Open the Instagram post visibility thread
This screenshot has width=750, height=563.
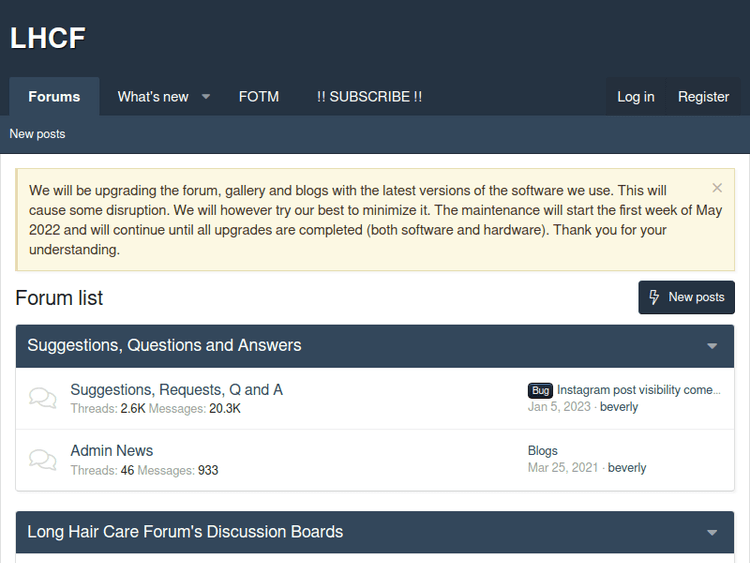click(x=637, y=390)
